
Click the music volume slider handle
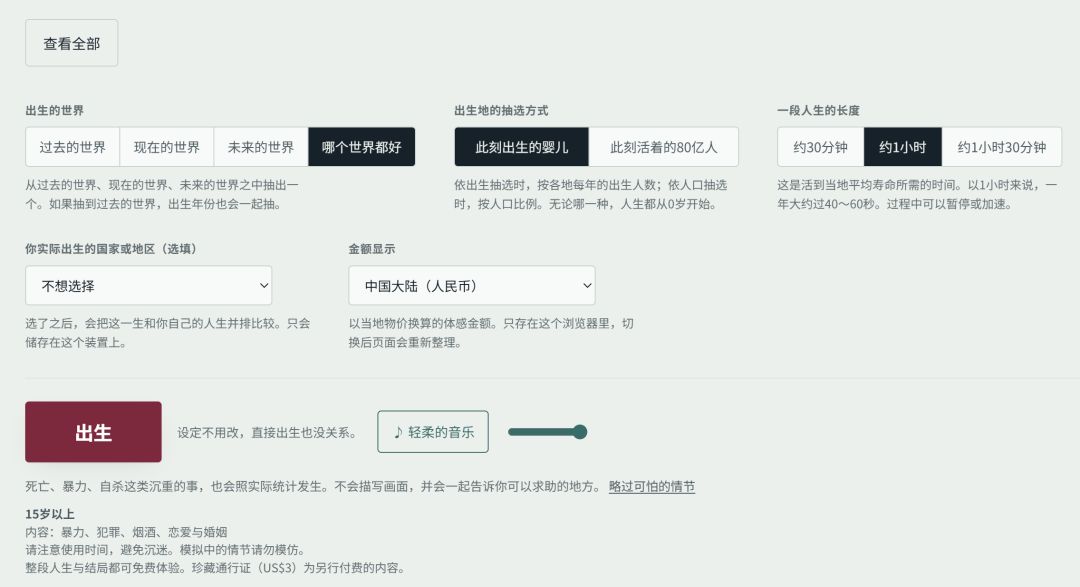pyautogui.click(x=580, y=432)
